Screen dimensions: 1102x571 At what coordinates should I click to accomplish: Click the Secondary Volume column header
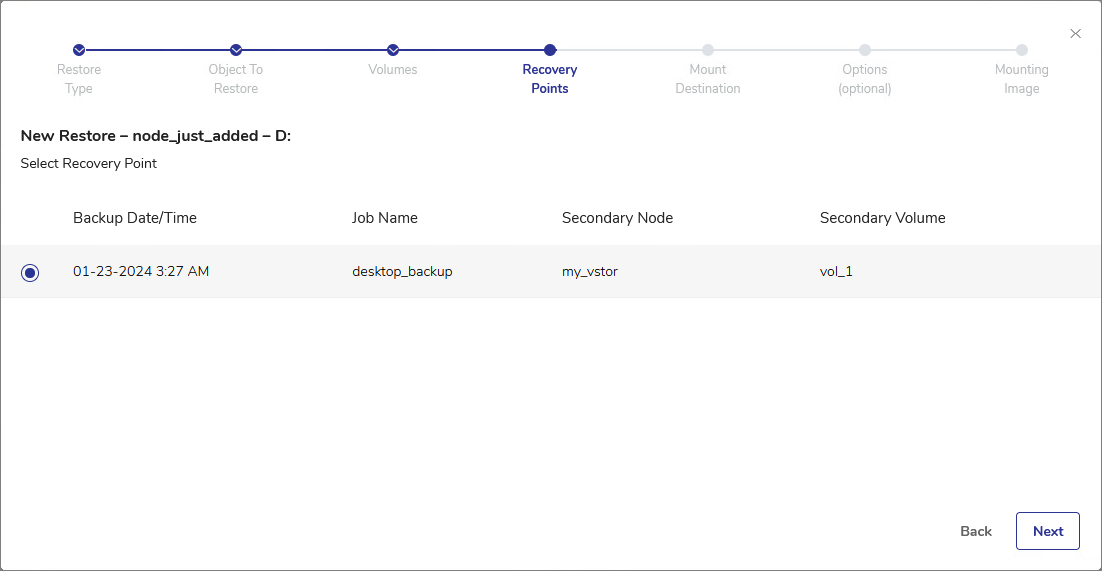click(882, 218)
